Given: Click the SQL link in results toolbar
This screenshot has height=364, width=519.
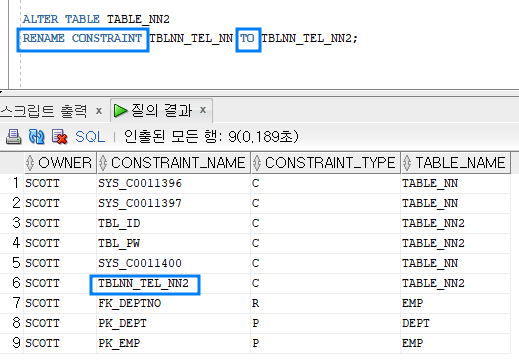Looking at the screenshot, I should coord(90,137).
